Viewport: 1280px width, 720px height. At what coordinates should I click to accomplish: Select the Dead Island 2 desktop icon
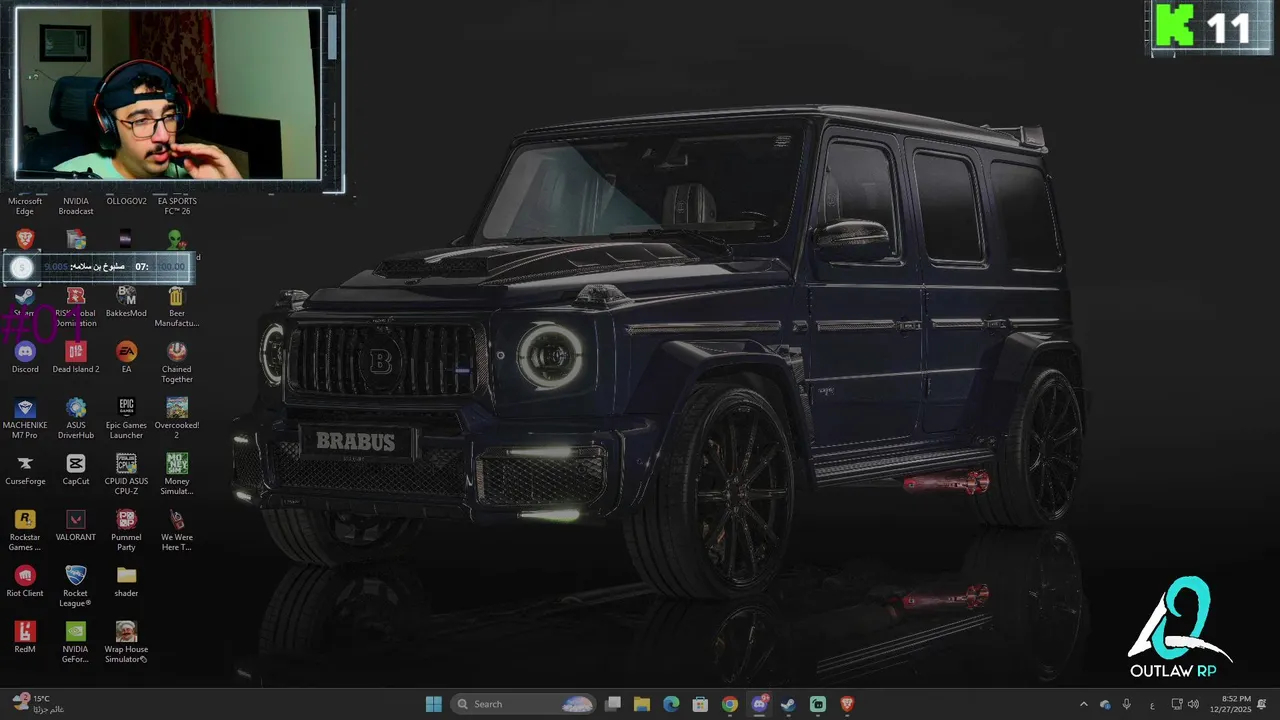tap(76, 357)
